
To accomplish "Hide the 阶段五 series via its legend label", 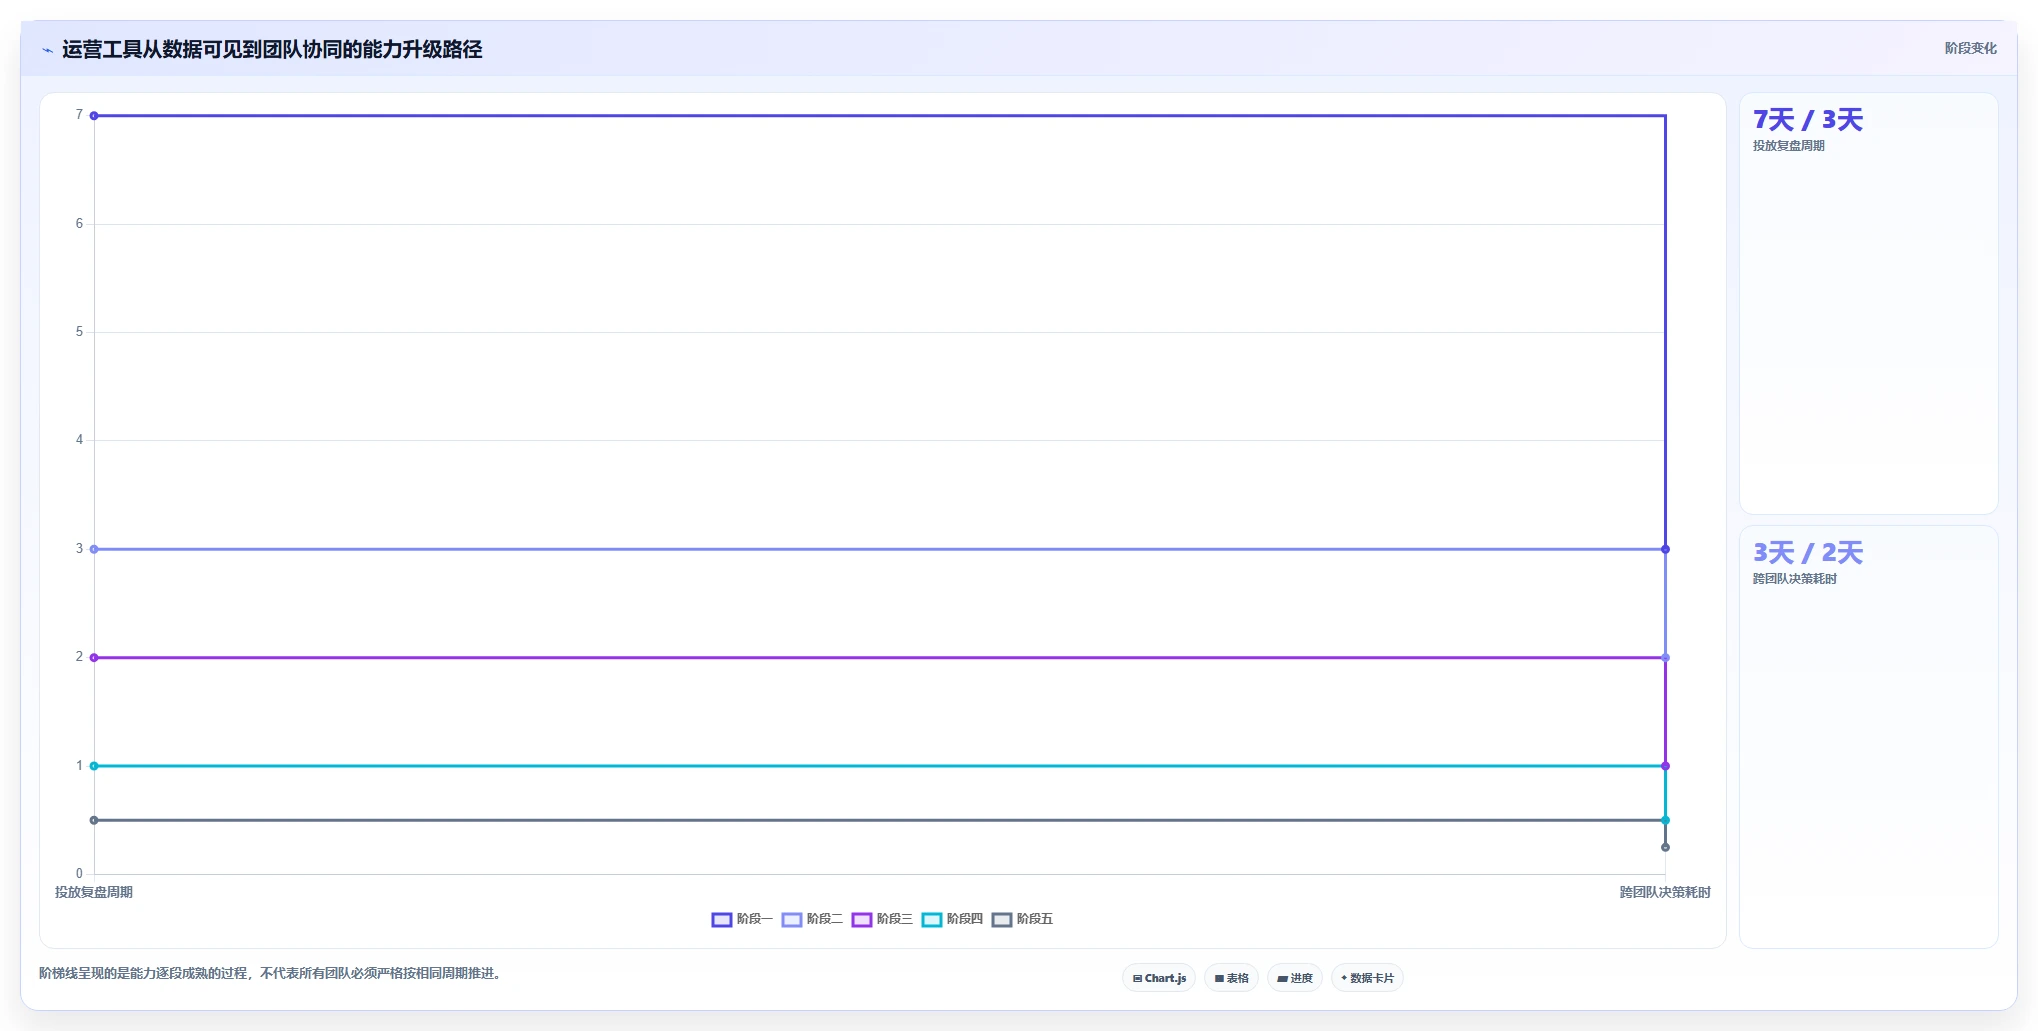I will click(1034, 919).
